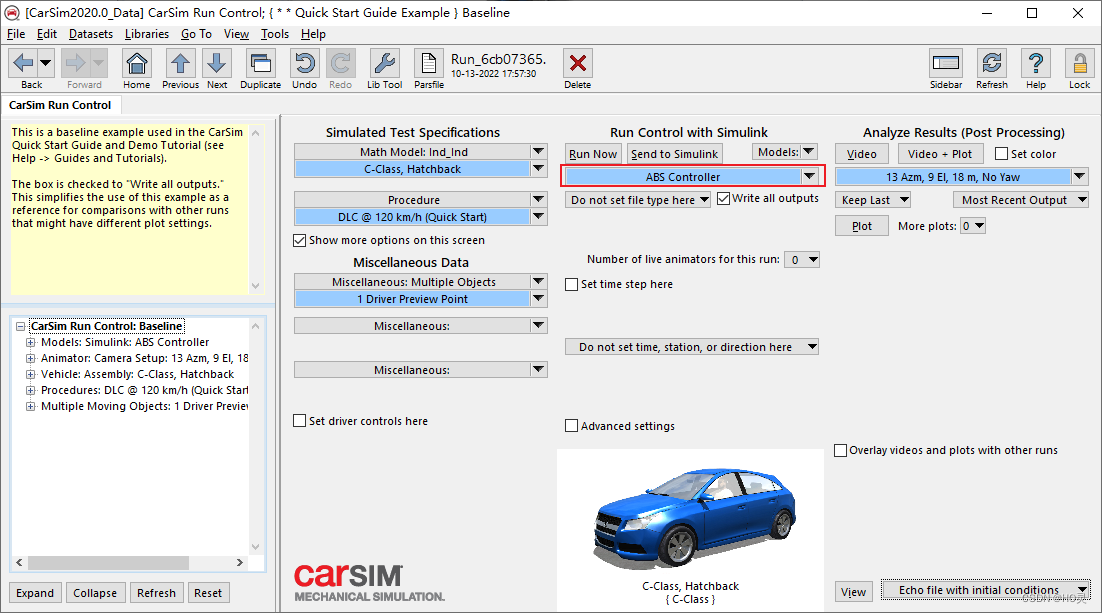Select the CarSim Run Control tab
1102x613 pixels.
(60, 105)
